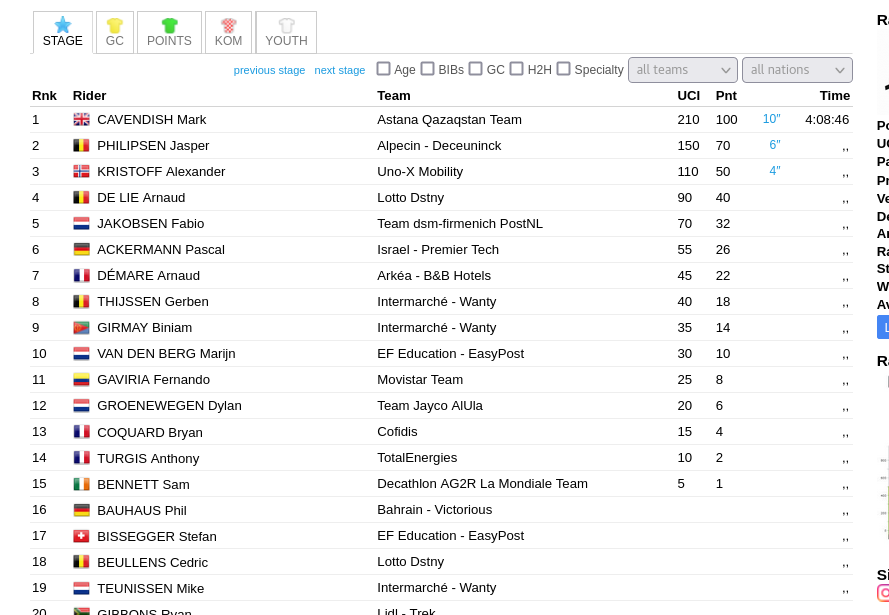Click the flag beside Coquard

tap(82, 432)
